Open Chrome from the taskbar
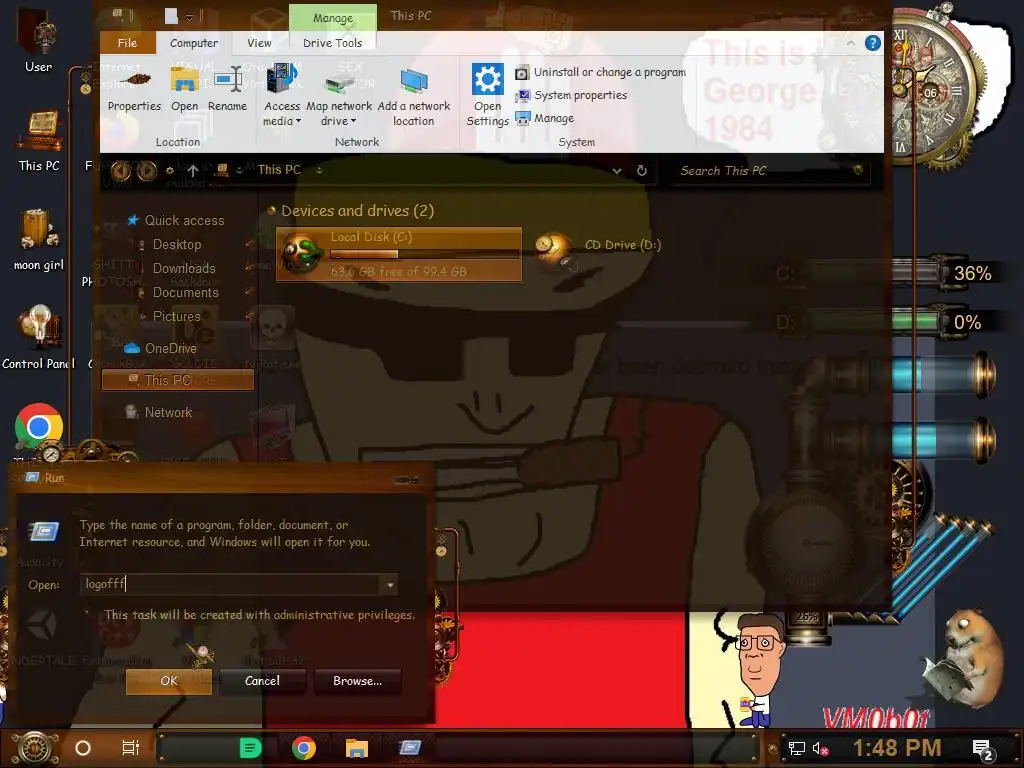This screenshot has width=1024, height=768. click(x=304, y=748)
